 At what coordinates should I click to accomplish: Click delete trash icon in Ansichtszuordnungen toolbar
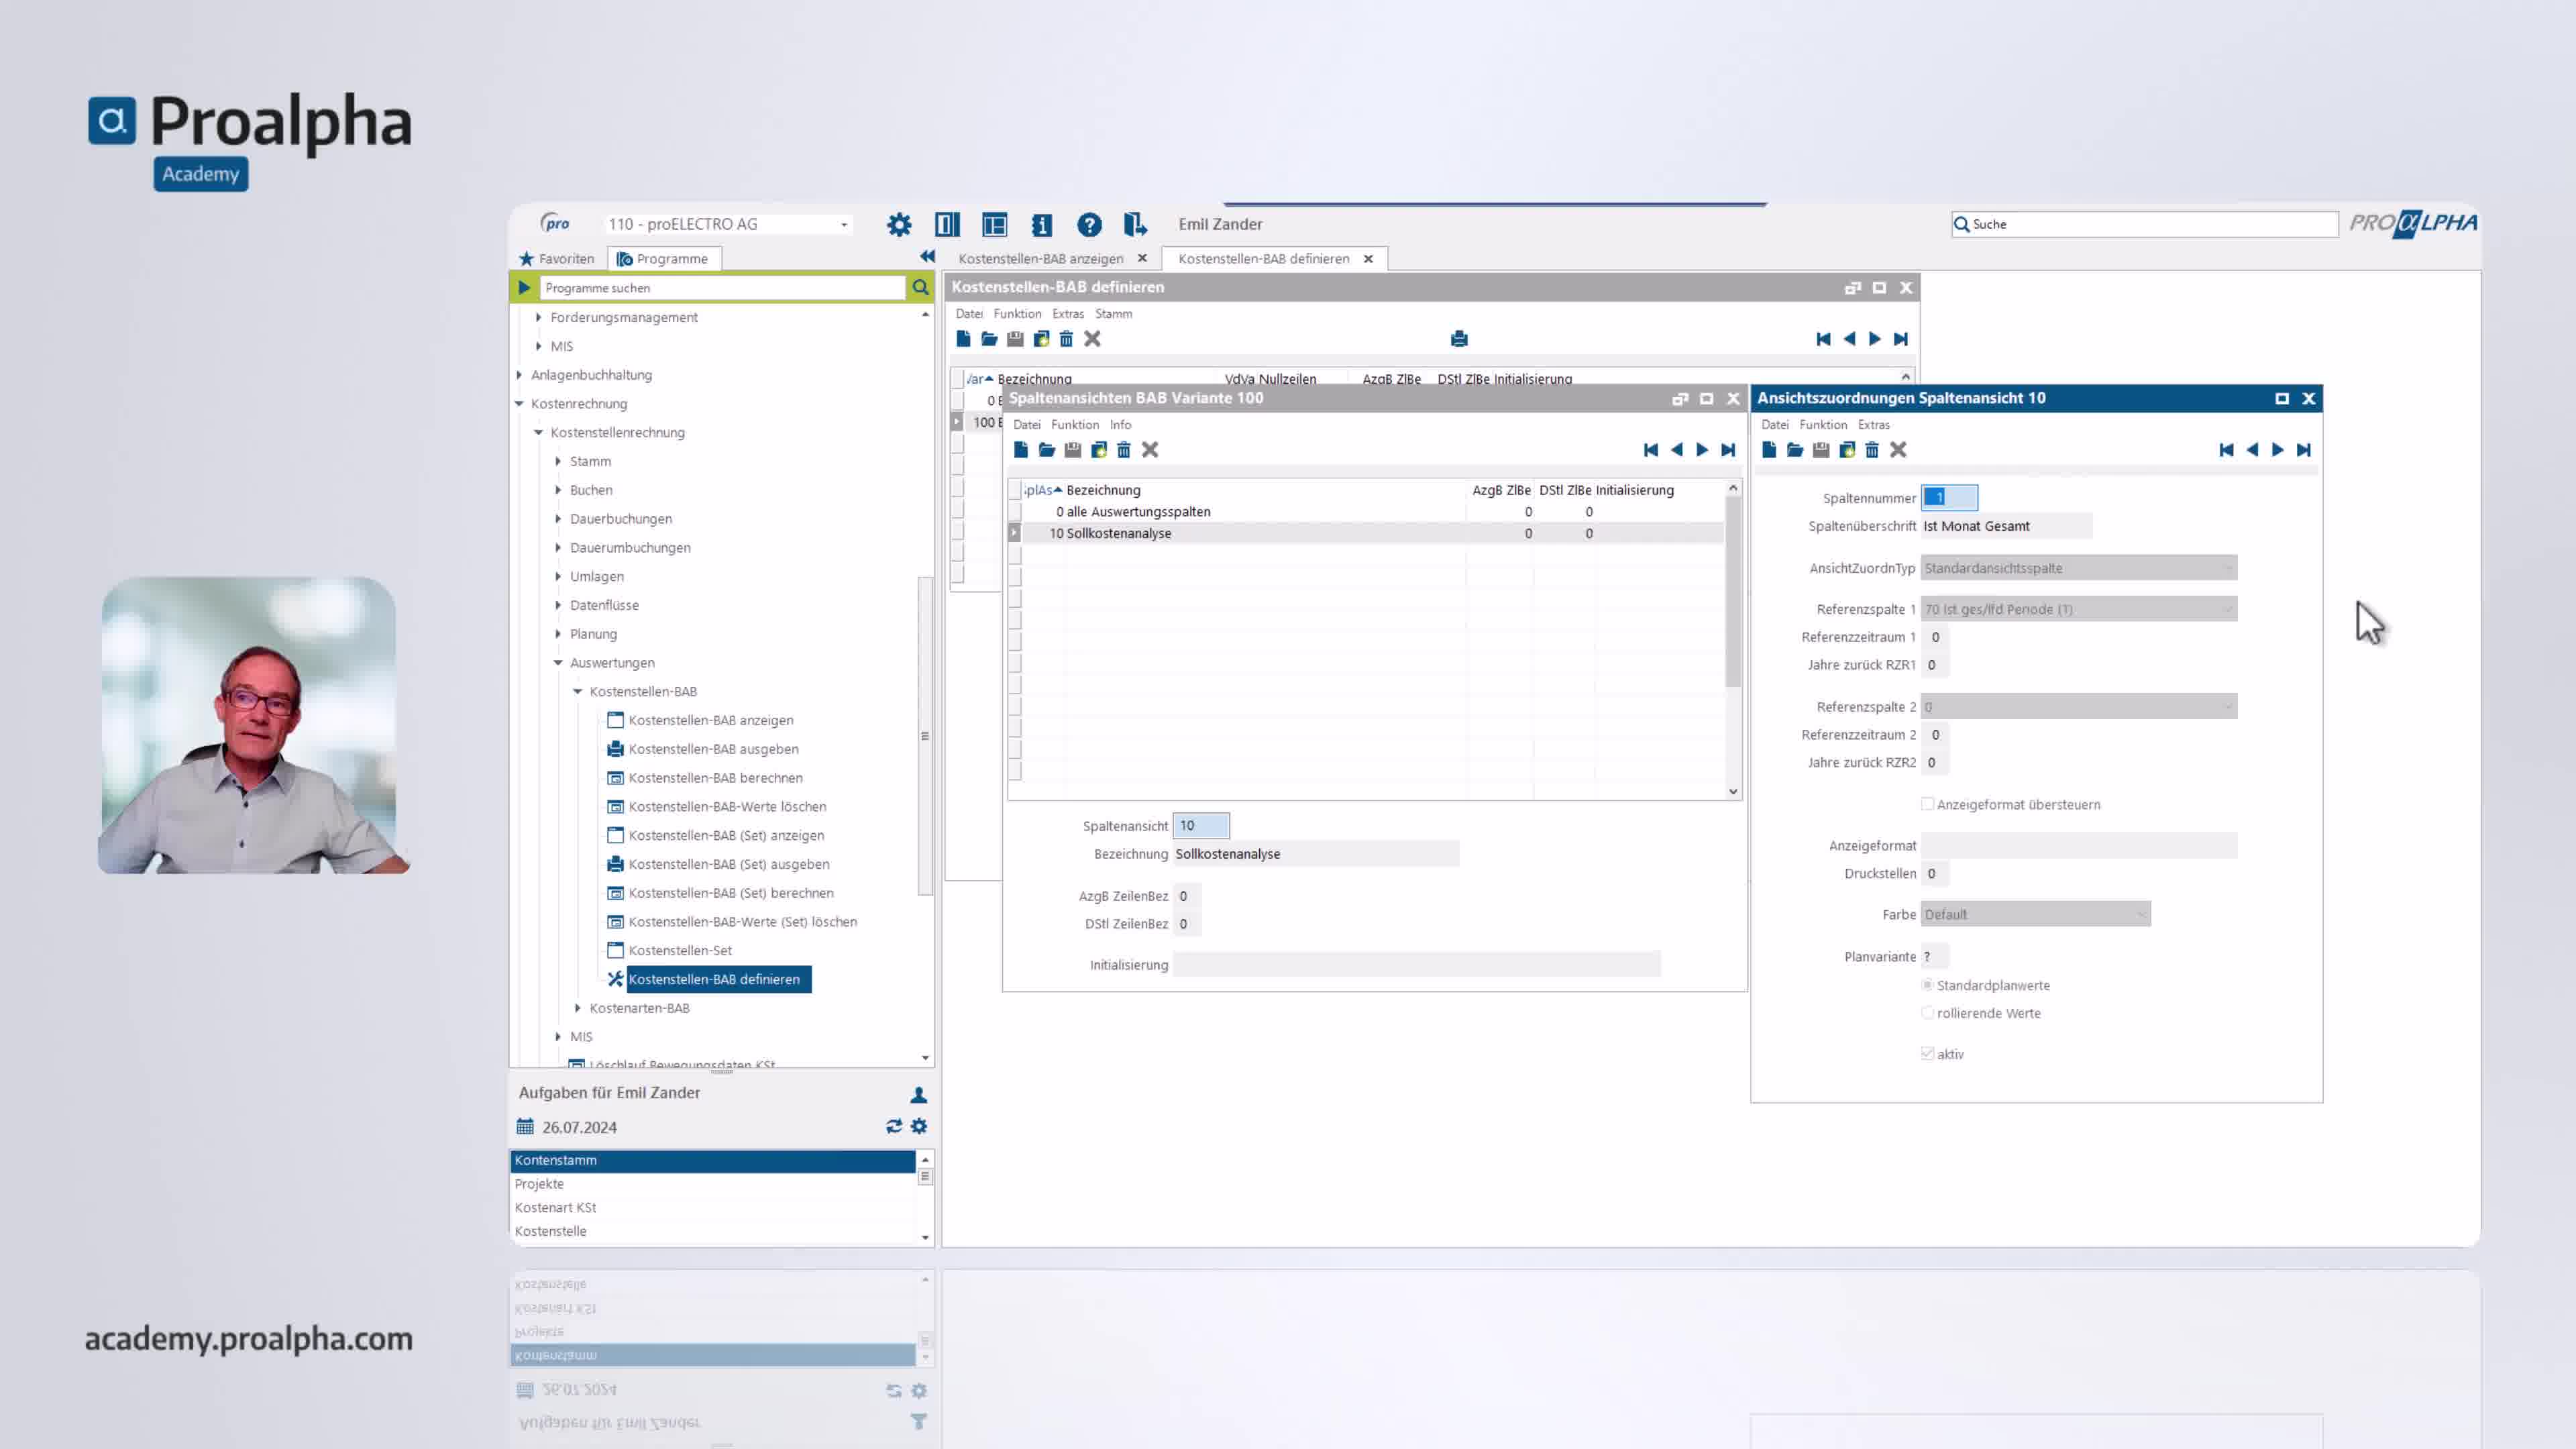click(x=1872, y=450)
